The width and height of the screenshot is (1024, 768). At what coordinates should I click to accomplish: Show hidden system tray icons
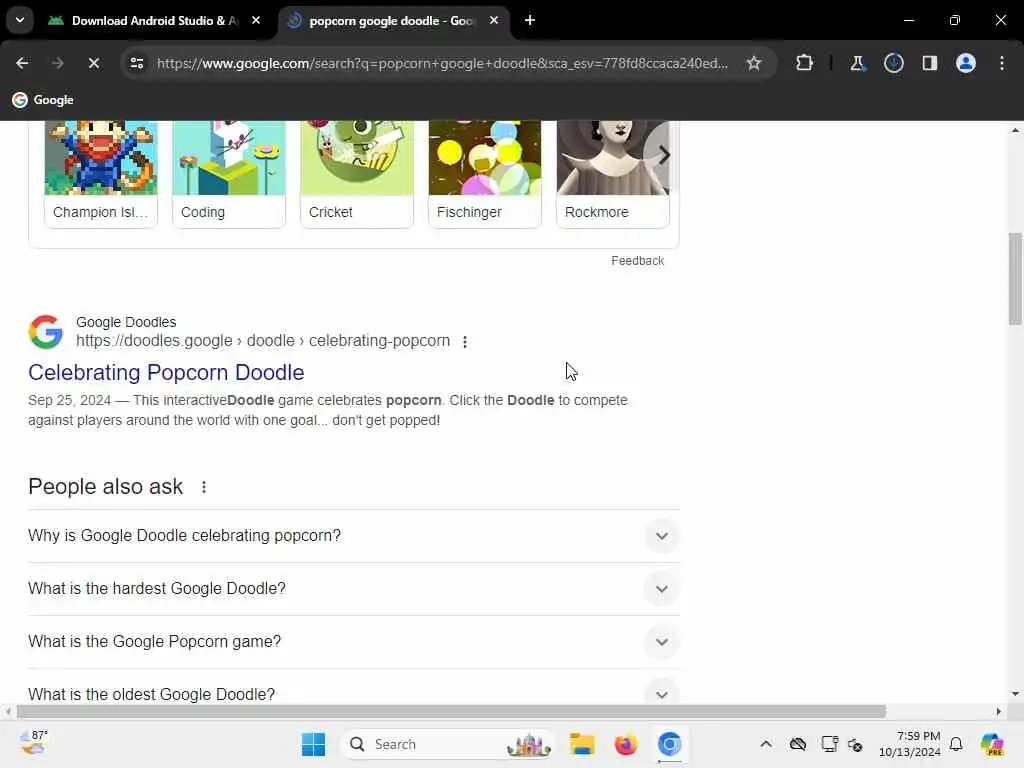click(766, 744)
